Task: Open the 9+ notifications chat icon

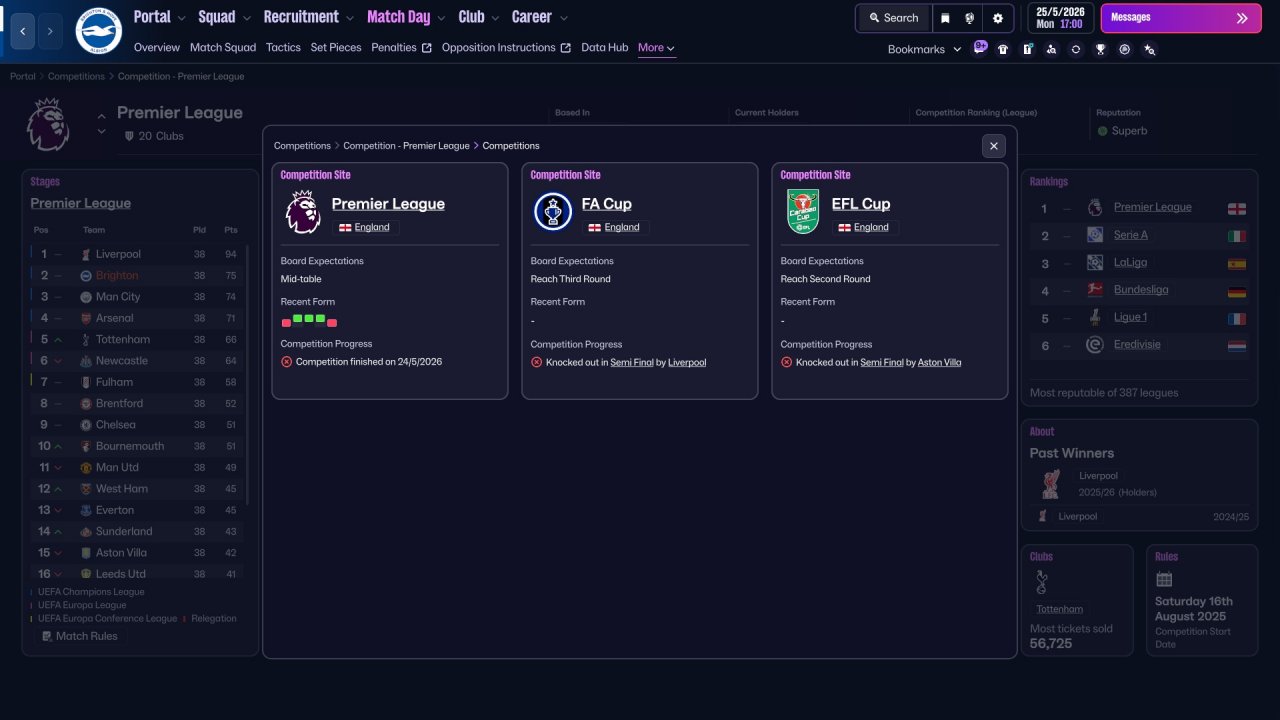Action: point(980,48)
